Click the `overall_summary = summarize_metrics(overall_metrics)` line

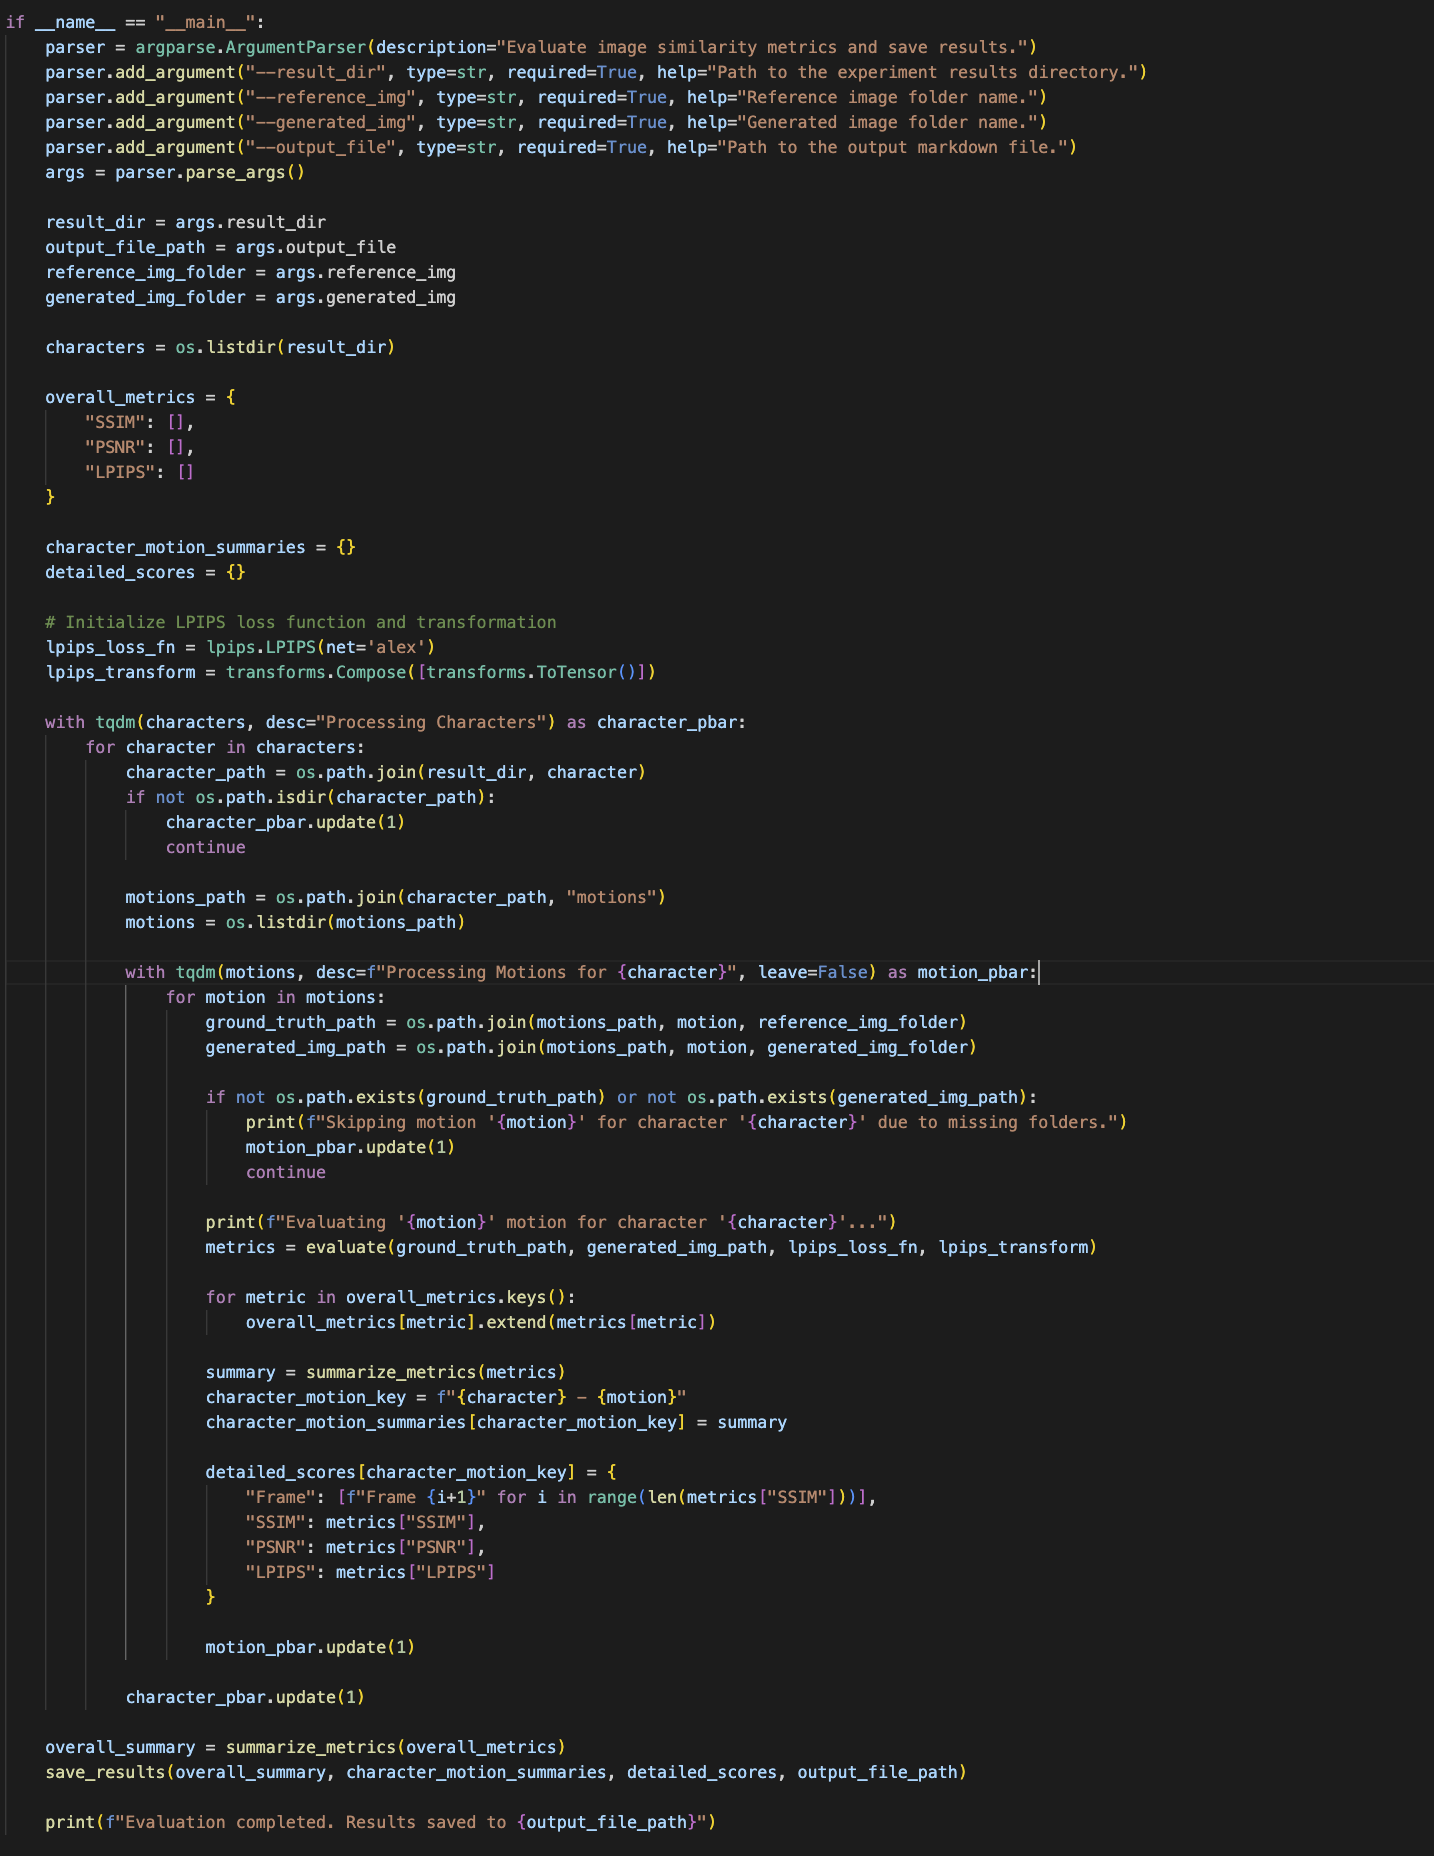(x=305, y=1747)
